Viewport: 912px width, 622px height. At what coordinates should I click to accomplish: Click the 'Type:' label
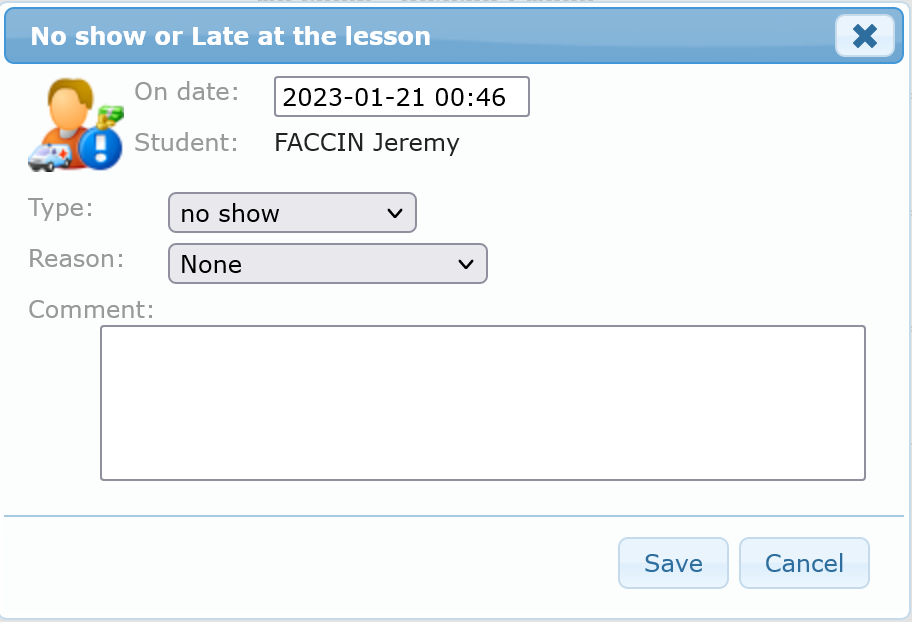coord(60,208)
